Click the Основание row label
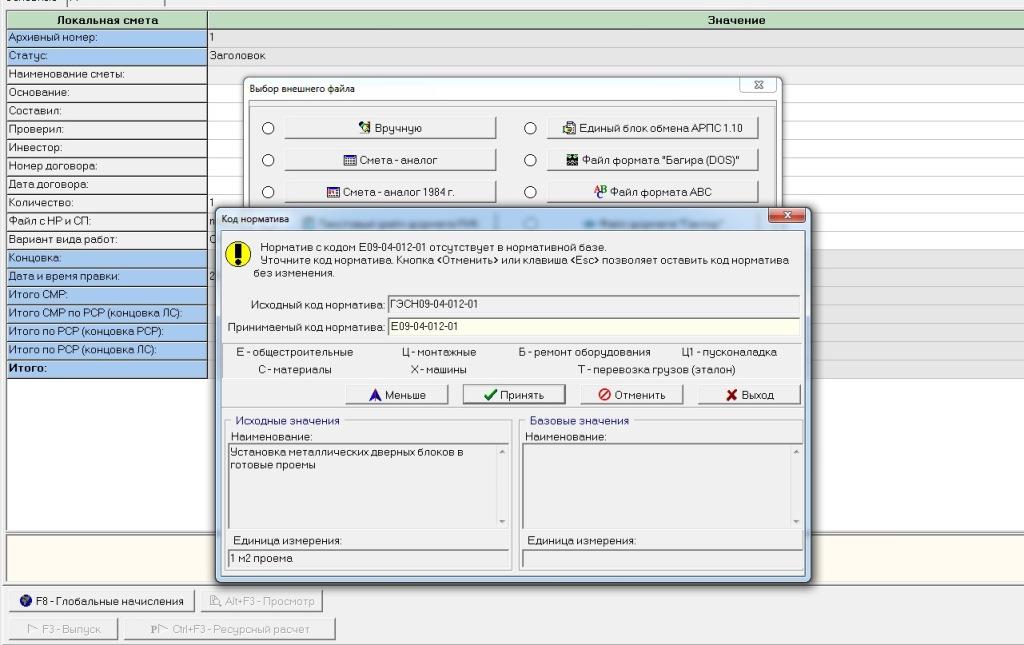Screen dimensions: 1024x645 tap(107, 93)
